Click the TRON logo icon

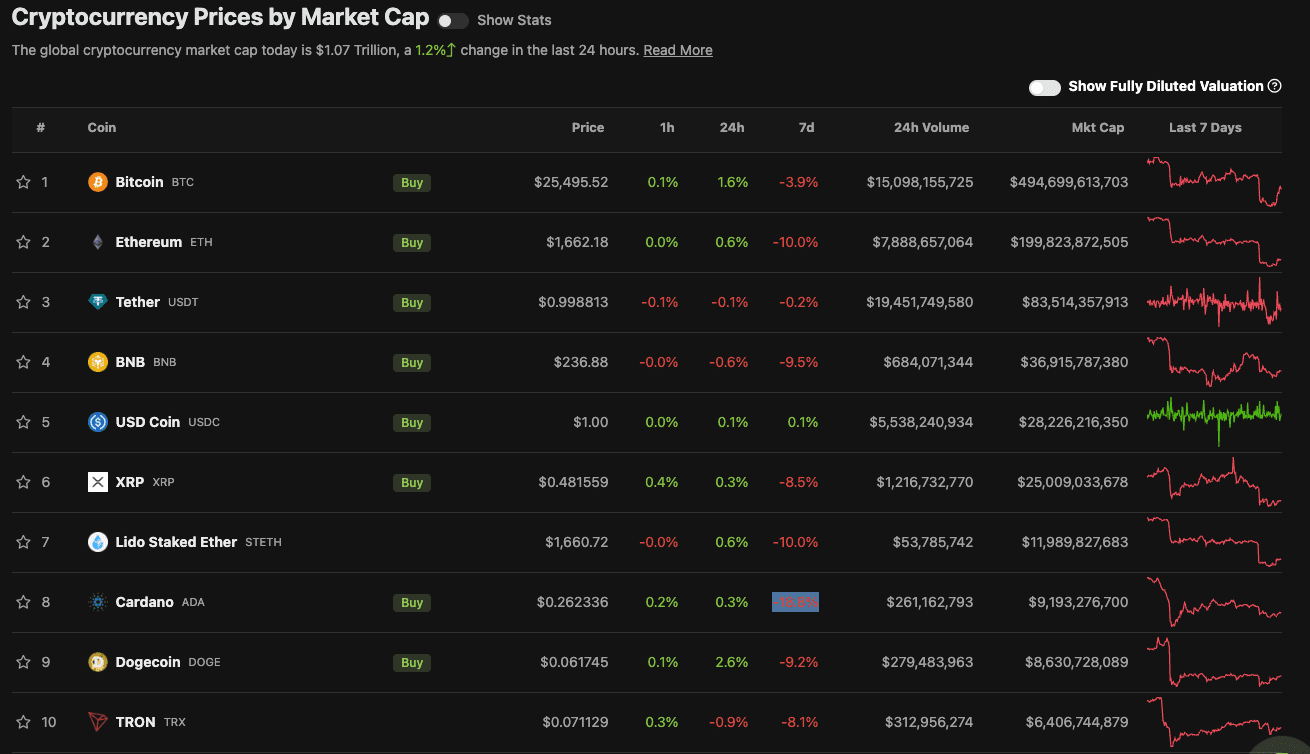coord(98,722)
